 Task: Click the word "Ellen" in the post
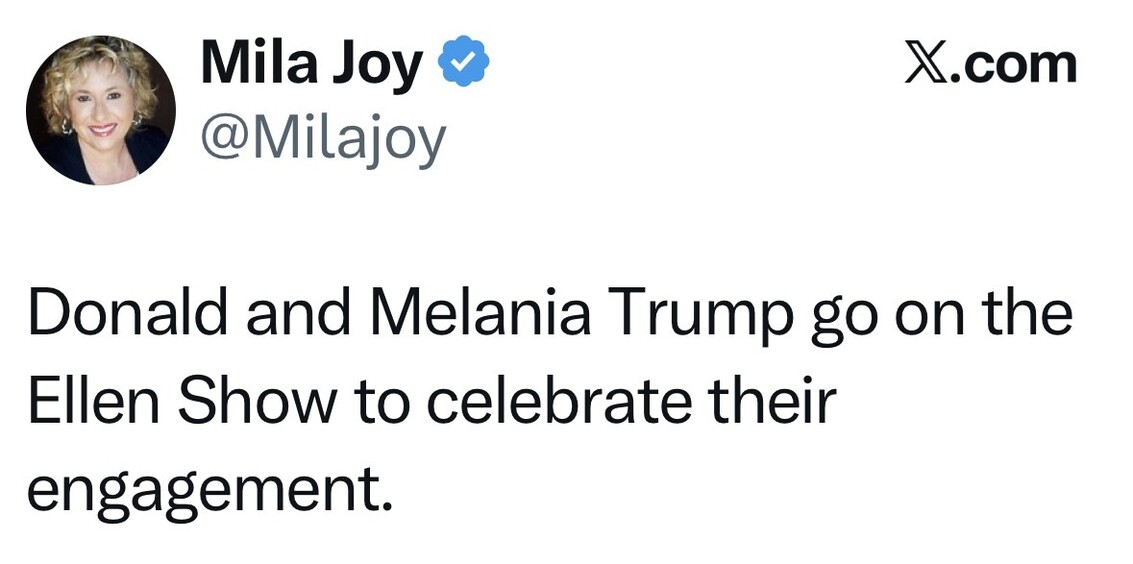[x=83, y=400]
